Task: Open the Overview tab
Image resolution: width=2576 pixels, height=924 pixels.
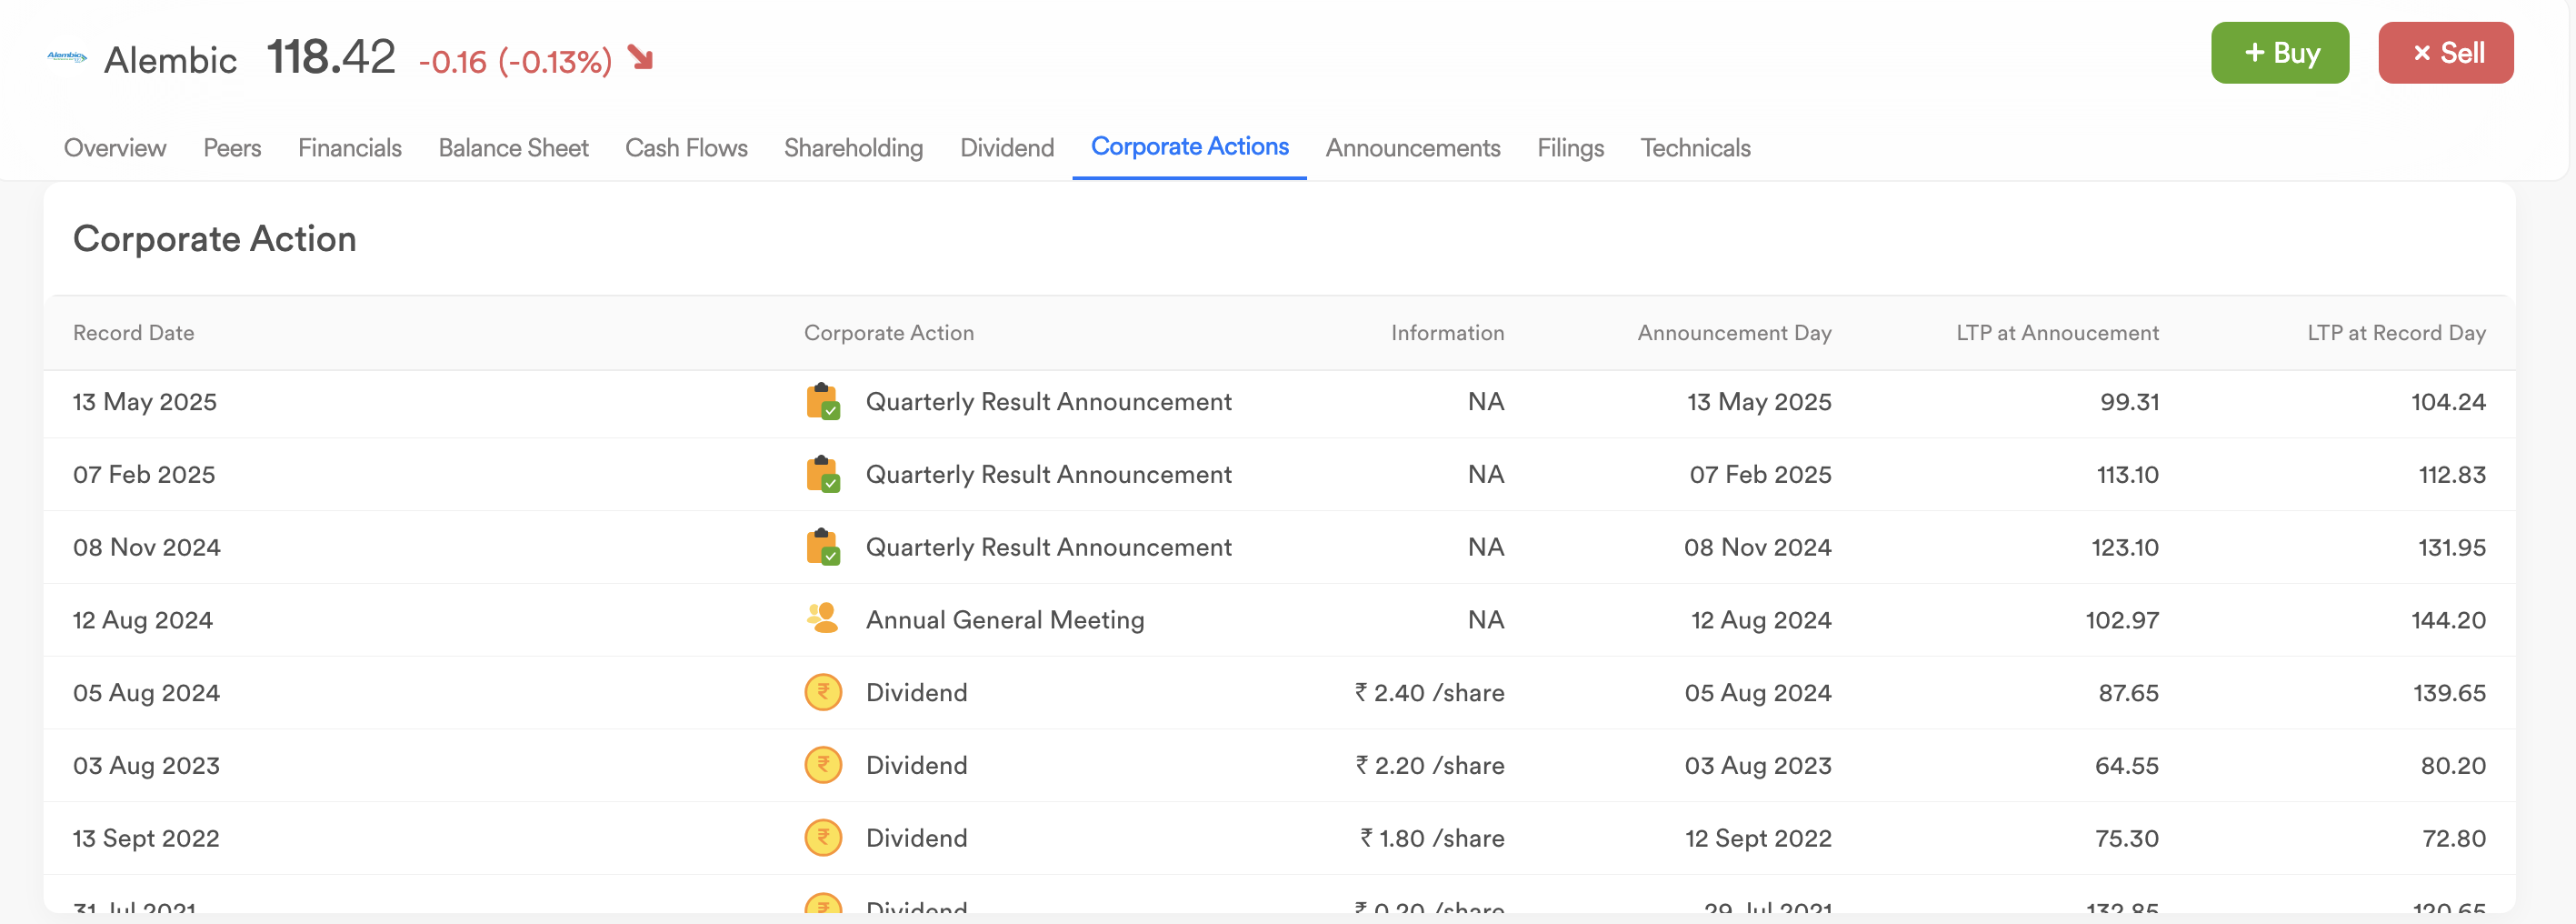Action: point(115,148)
